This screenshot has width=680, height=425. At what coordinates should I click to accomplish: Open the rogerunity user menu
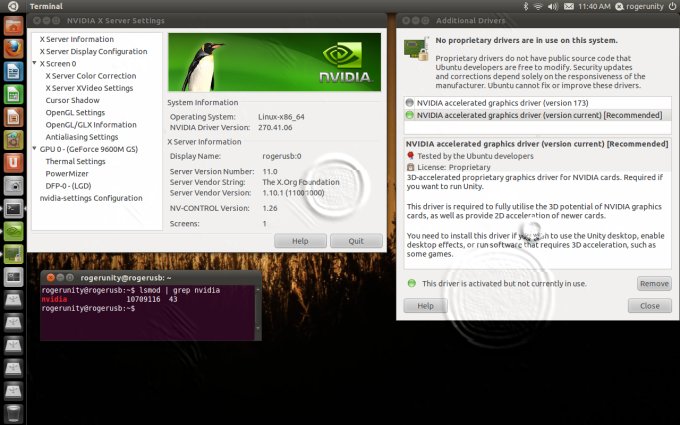pos(640,6)
